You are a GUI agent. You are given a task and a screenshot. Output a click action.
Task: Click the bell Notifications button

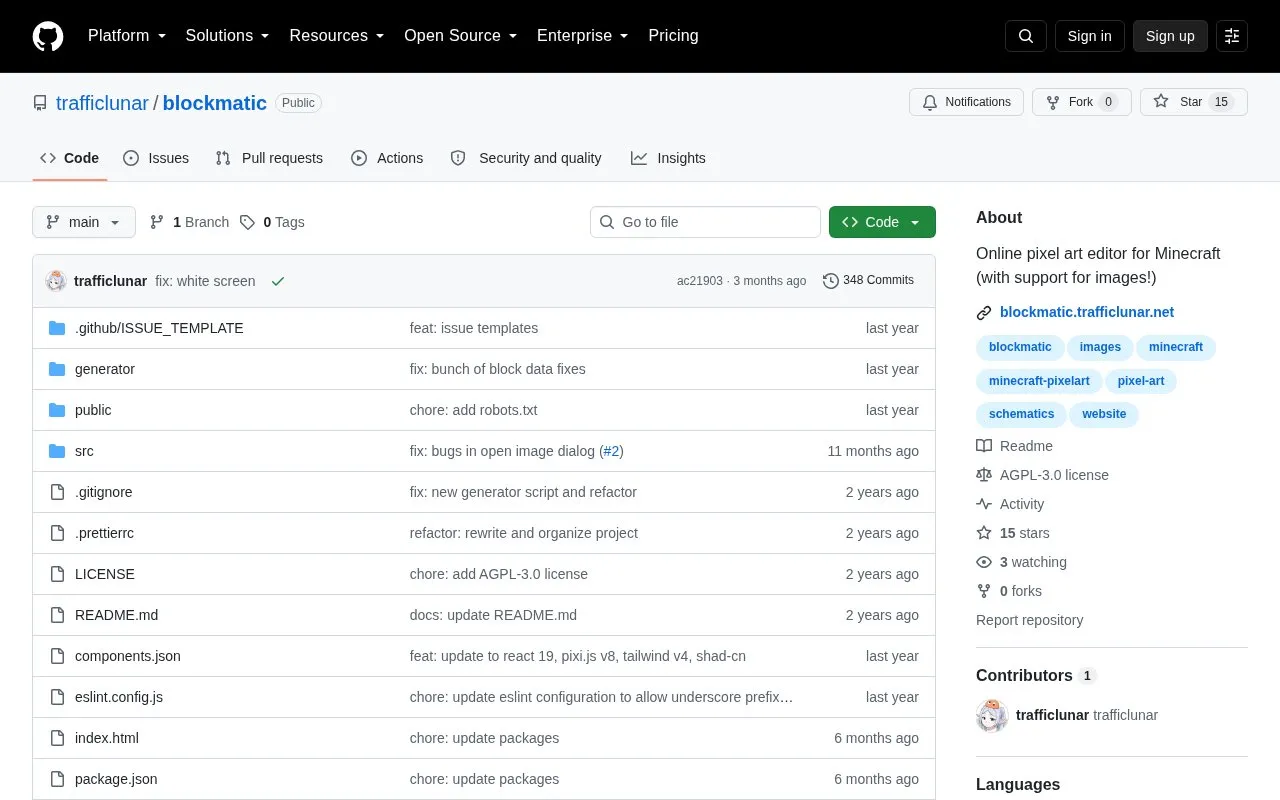966,102
